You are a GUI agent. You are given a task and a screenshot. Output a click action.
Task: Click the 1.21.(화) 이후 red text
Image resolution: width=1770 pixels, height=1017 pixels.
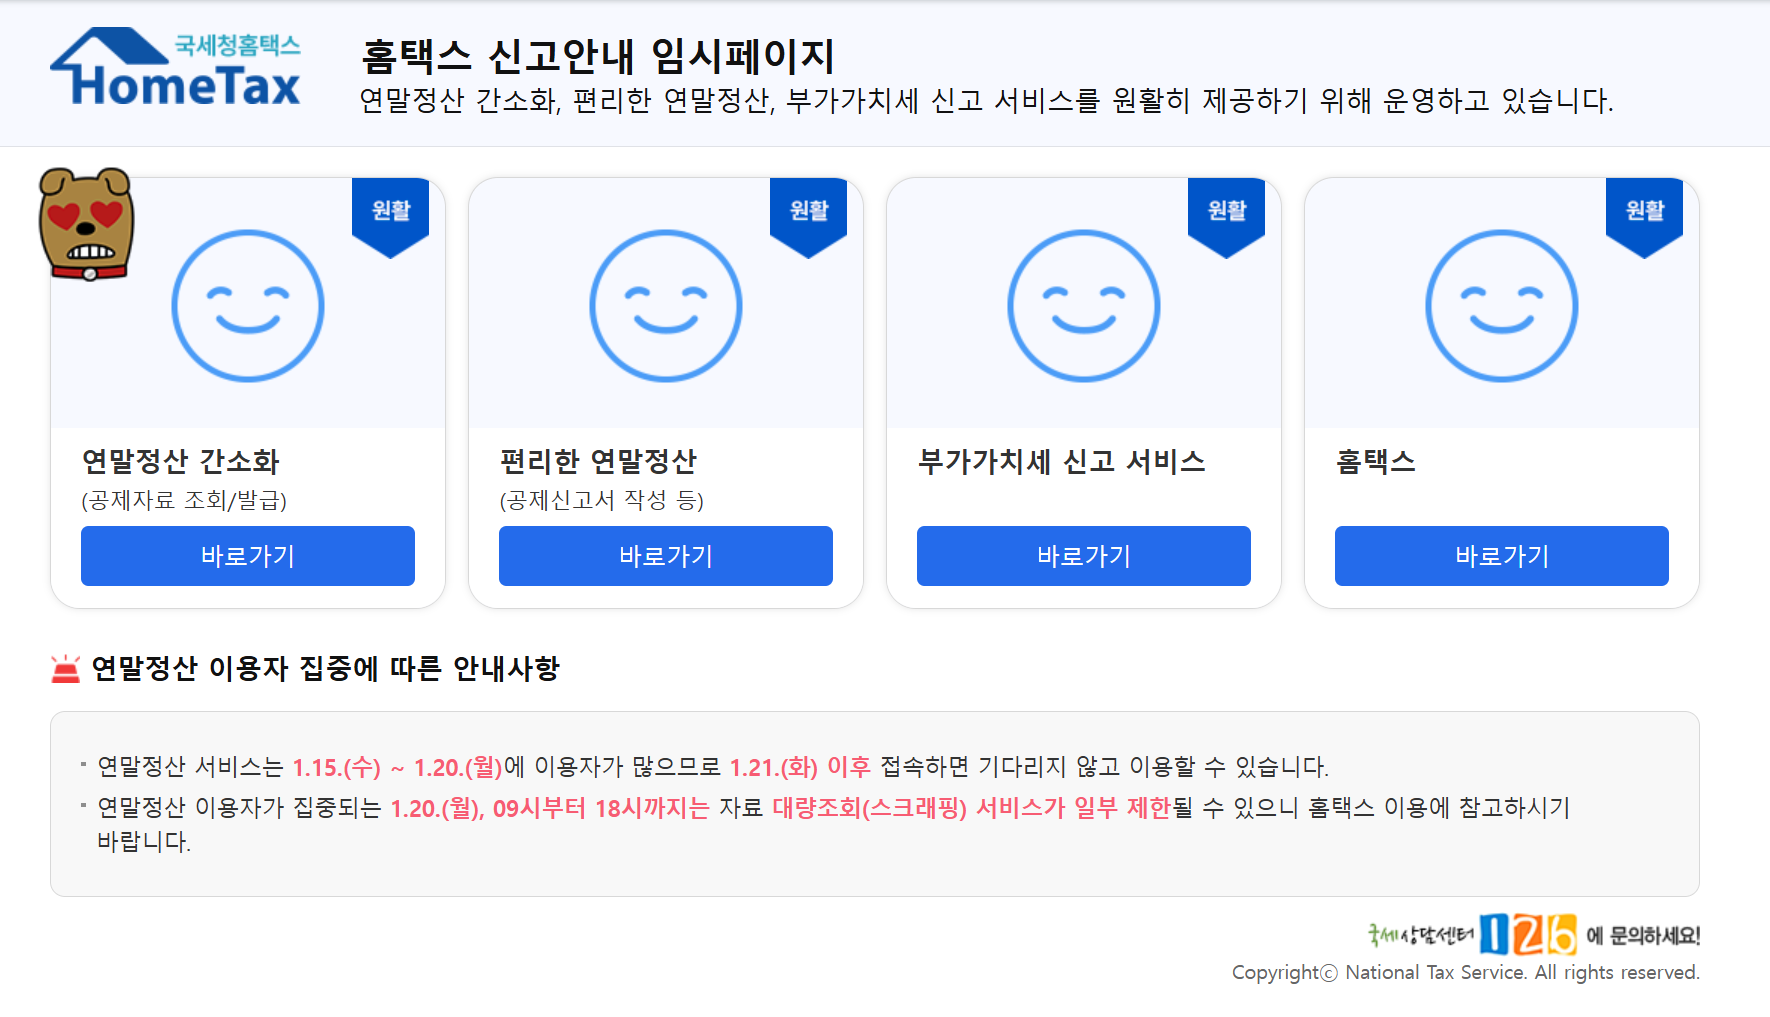click(800, 767)
